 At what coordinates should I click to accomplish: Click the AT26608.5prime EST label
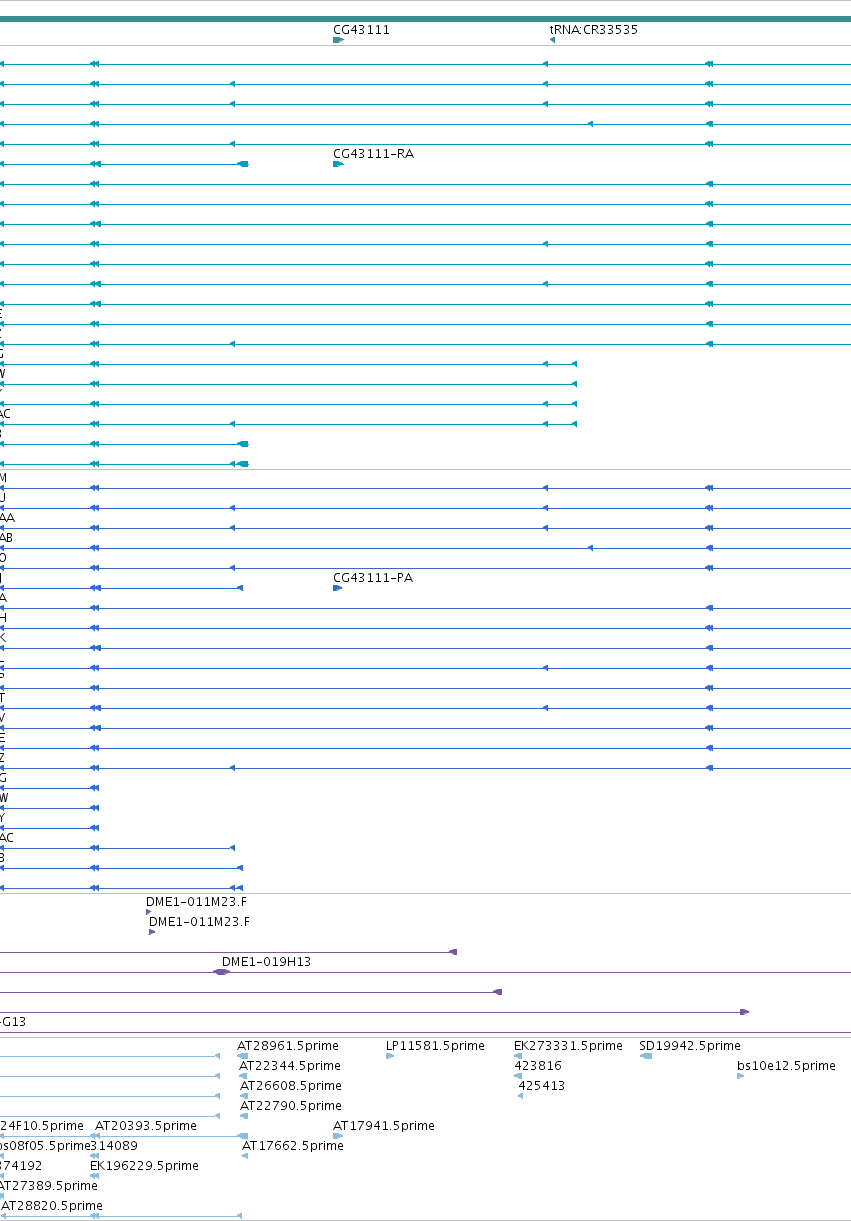pyautogui.click(x=290, y=1086)
